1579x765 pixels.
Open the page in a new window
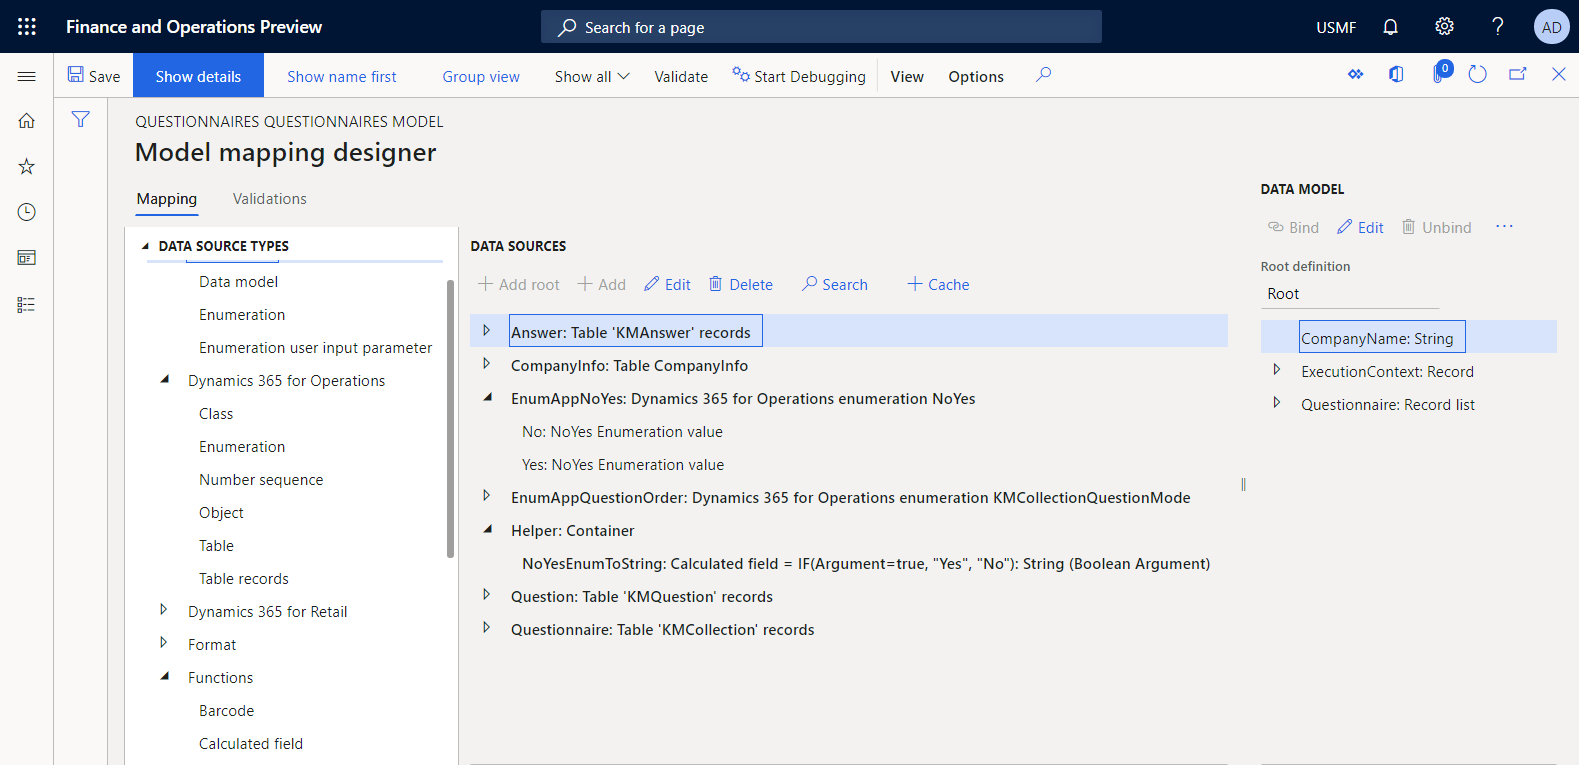tap(1518, 75)
